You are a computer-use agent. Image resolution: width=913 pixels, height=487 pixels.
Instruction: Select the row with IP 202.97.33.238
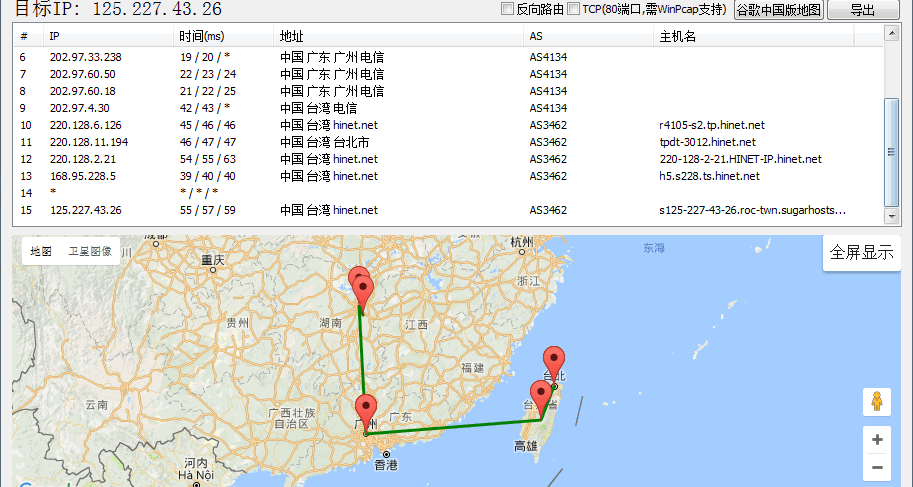click(448, 57)
